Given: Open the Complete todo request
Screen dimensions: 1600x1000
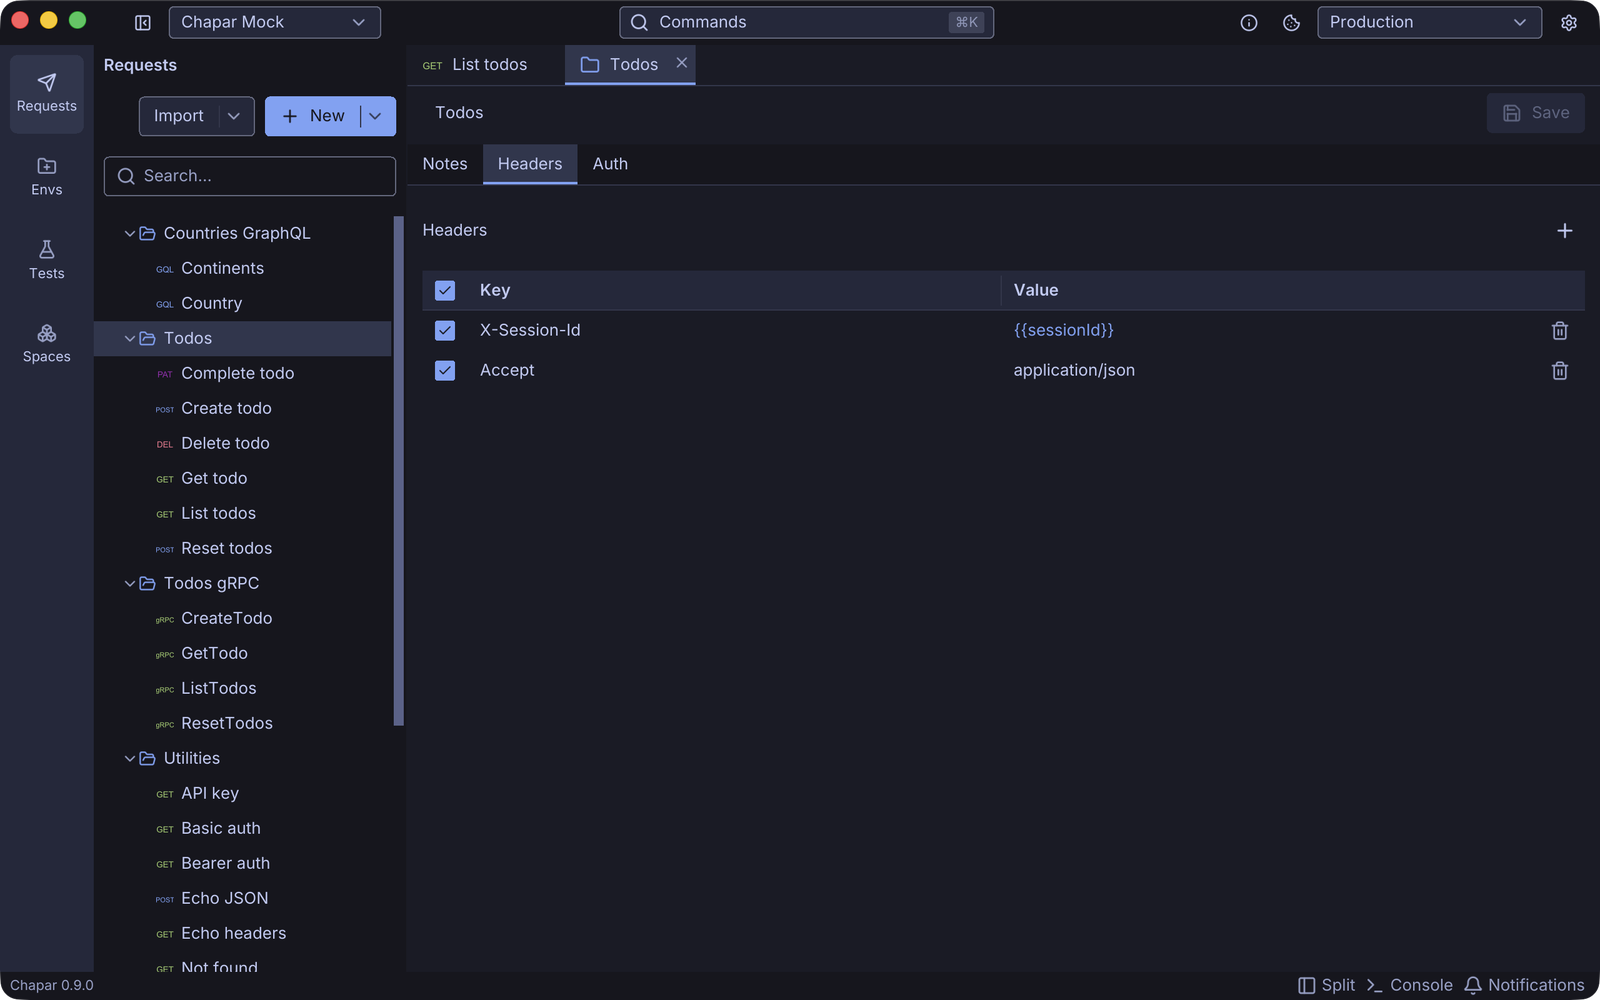Looking at the screenshot, I should [242, 373].
